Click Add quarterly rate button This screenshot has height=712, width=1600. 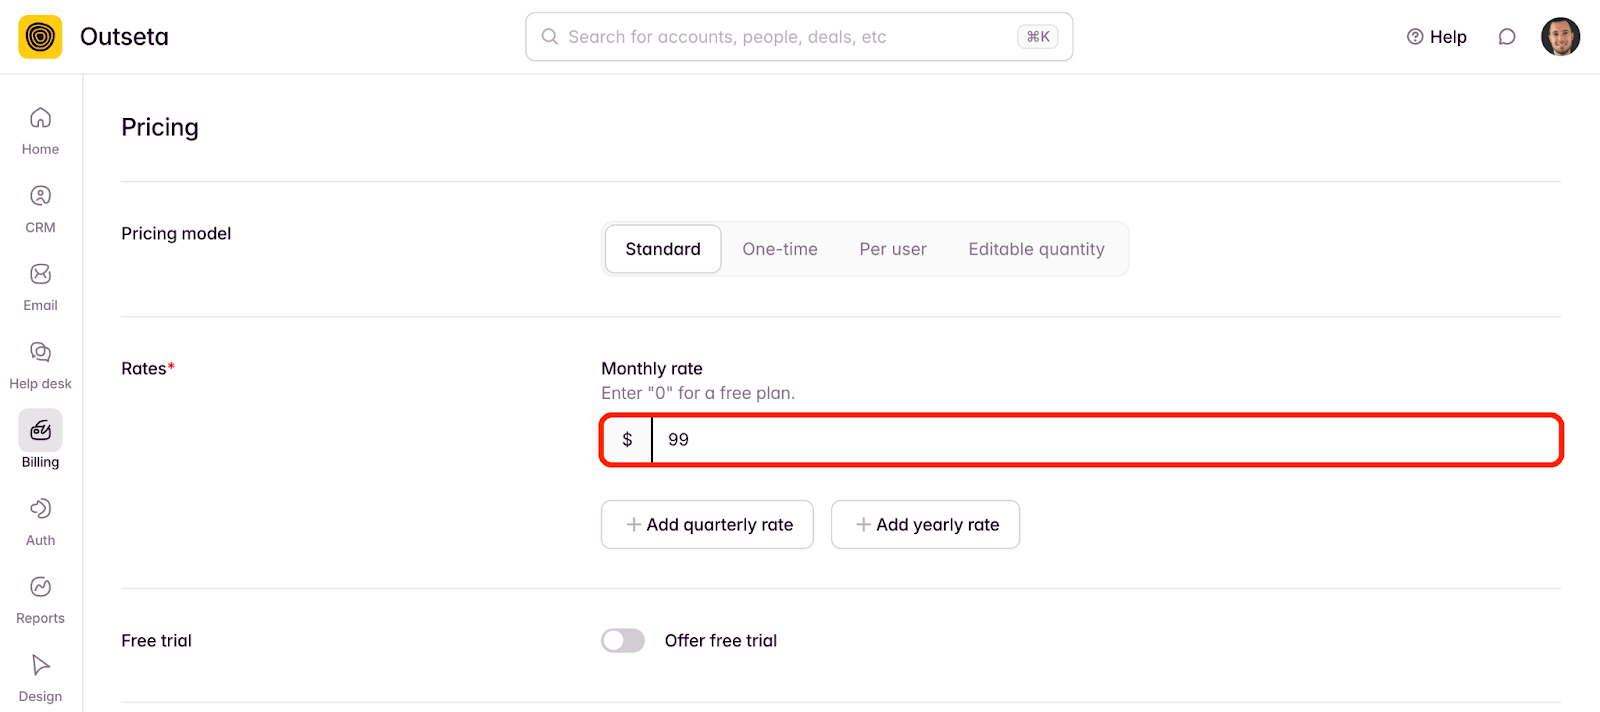707,525
